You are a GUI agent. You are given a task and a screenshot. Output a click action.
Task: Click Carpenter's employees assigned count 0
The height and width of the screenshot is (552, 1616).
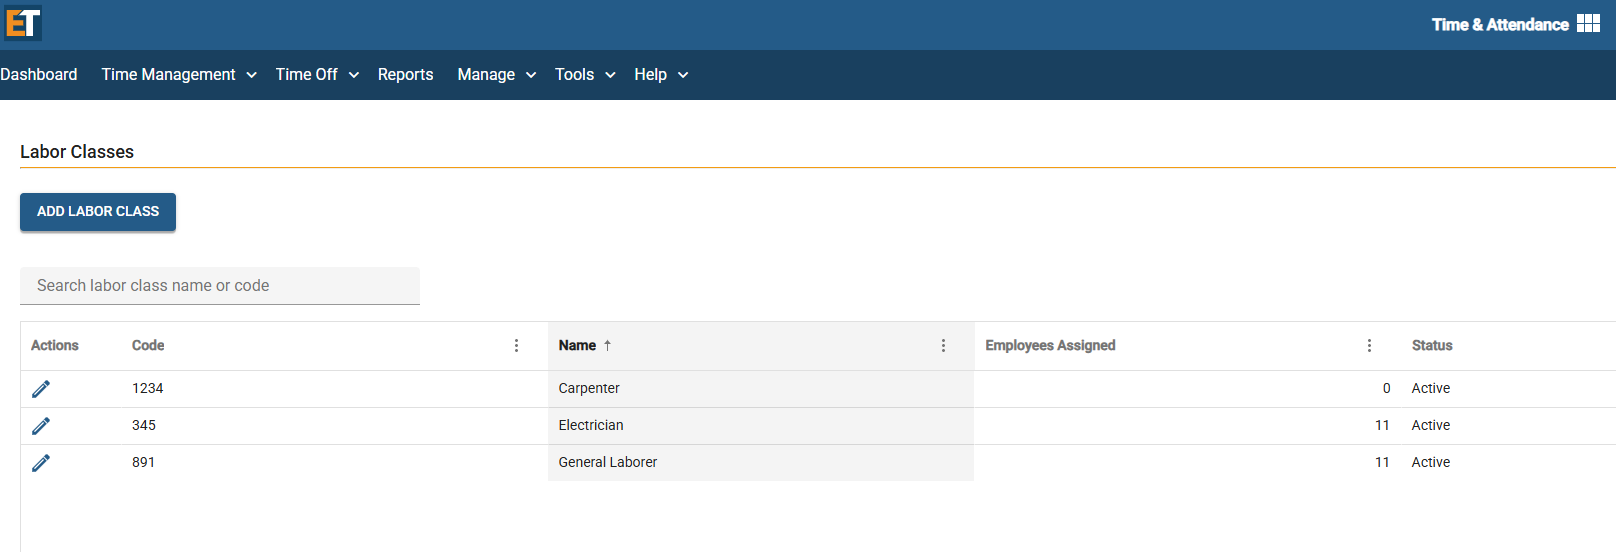pyautogui.click(x=1386, y=388)
